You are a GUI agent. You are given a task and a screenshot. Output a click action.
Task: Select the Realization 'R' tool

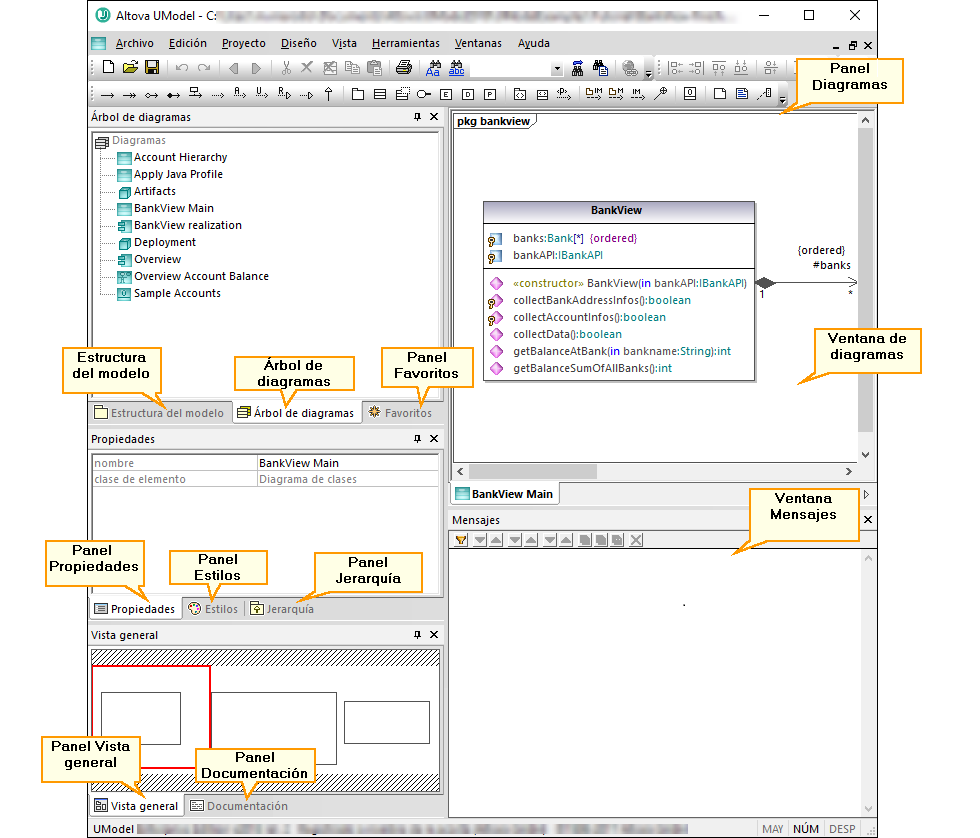[284, 94]
